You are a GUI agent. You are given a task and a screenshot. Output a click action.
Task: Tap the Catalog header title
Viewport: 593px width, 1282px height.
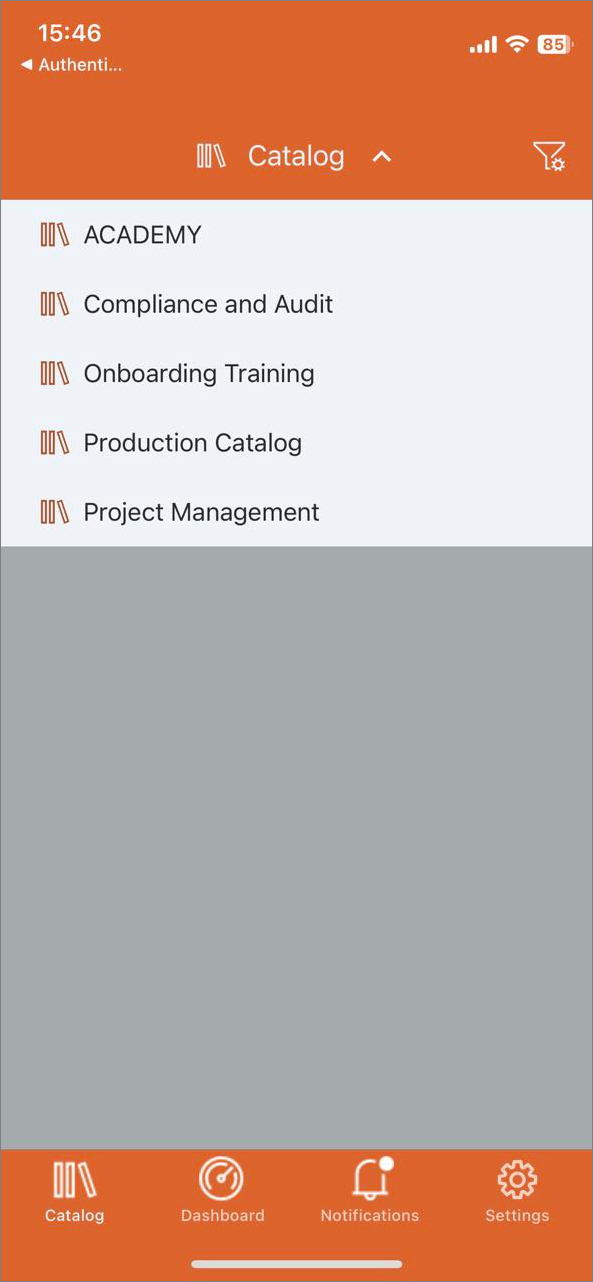tap(296, 156)
